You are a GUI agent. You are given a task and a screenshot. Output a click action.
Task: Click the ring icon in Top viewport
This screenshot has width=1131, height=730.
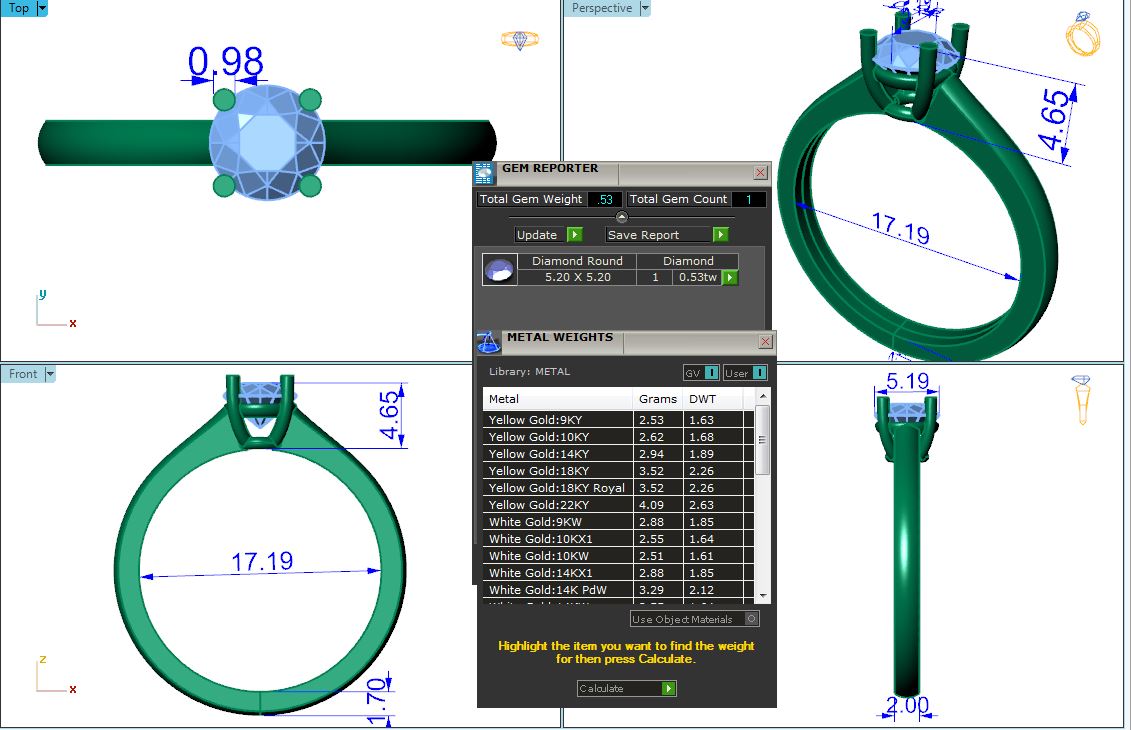519,40
